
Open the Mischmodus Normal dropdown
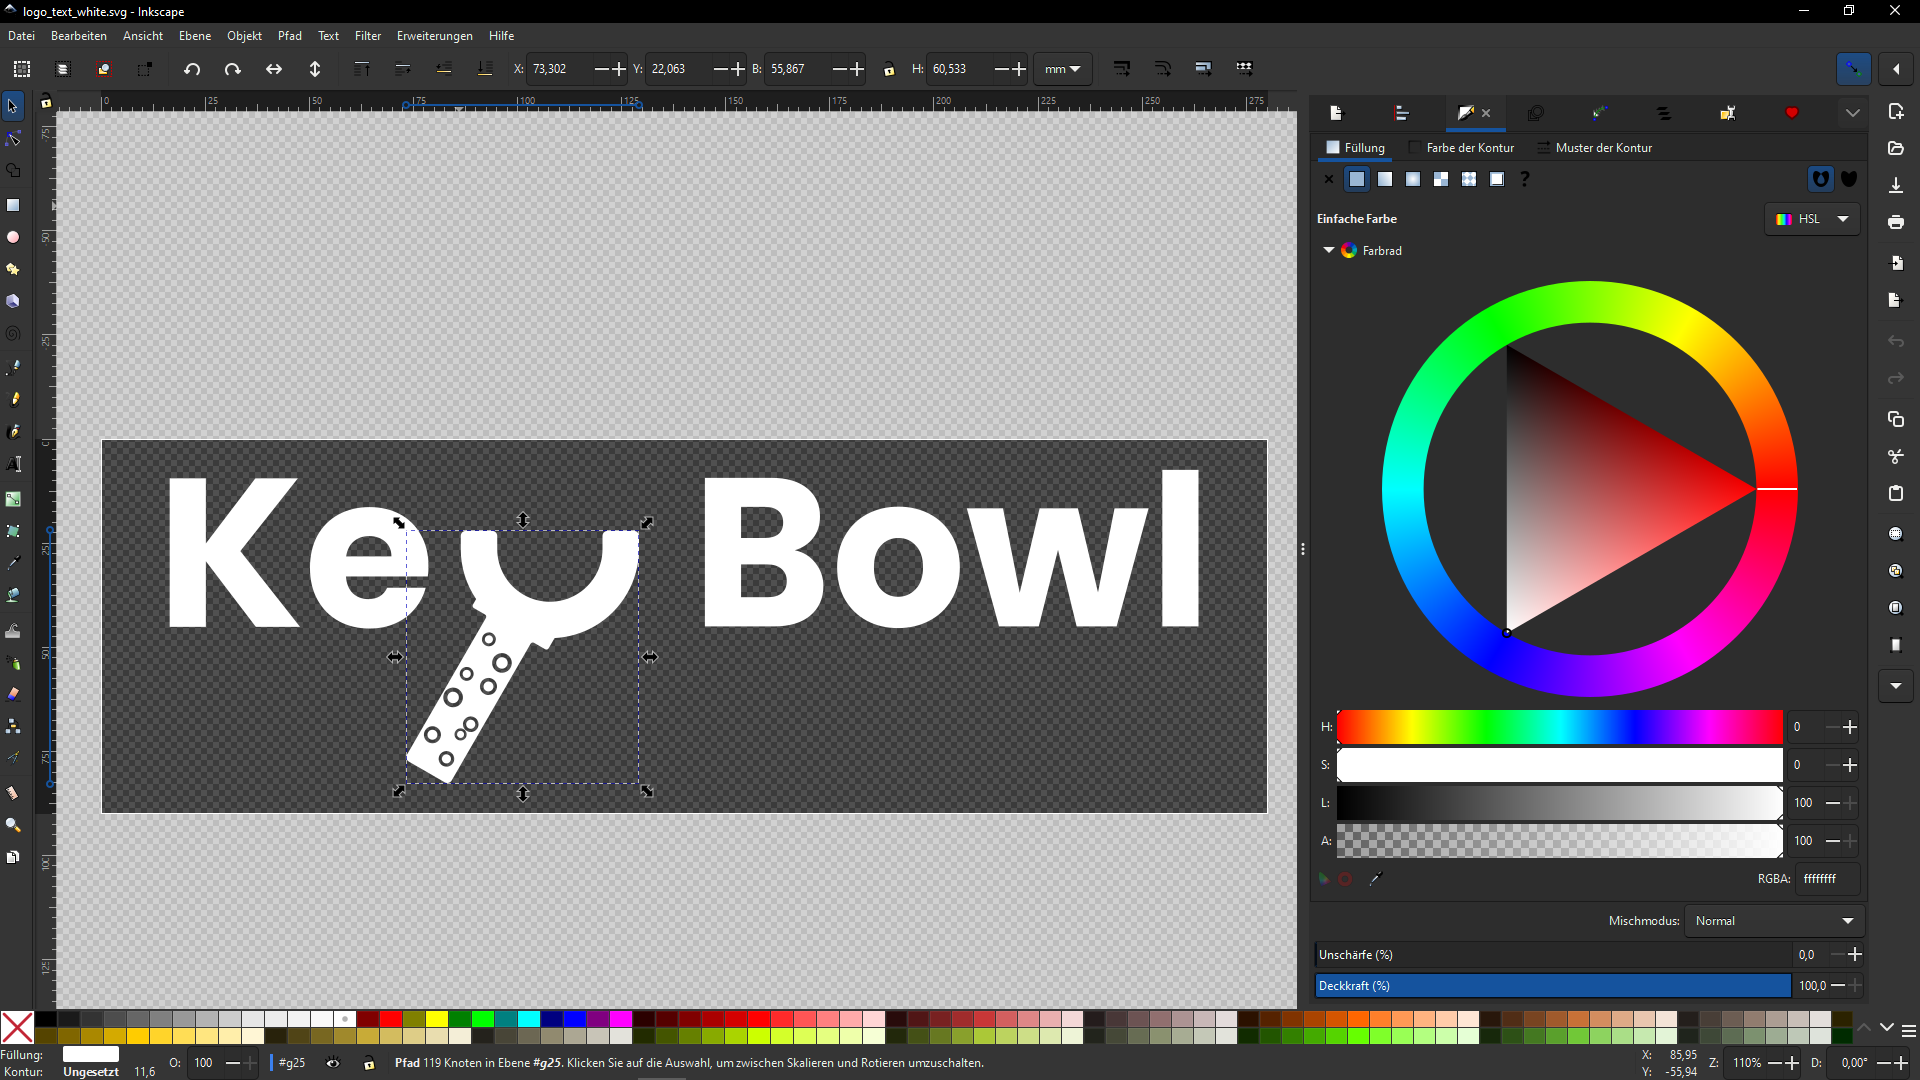1774,921
